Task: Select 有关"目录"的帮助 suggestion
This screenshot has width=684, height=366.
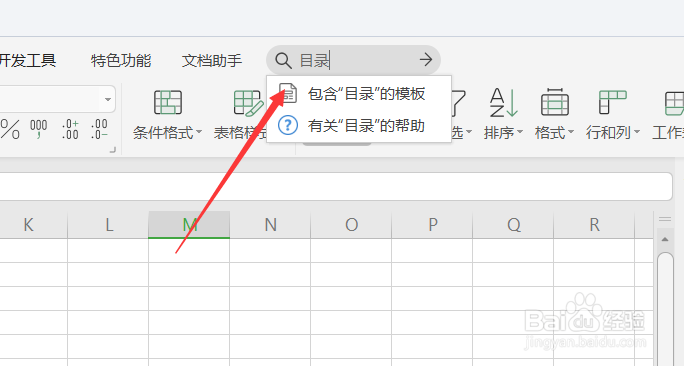Action: (359, 126)
